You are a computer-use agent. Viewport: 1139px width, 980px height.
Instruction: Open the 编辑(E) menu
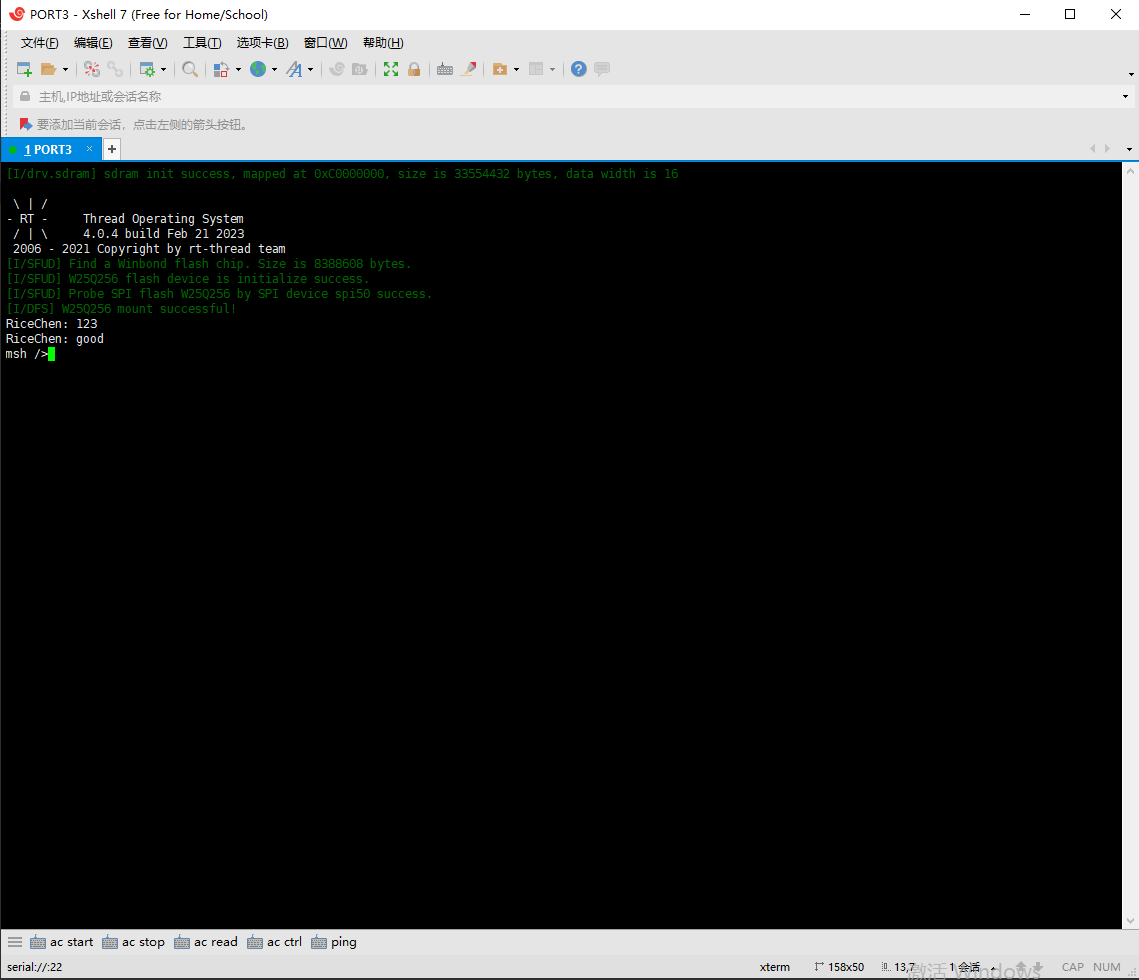(93, 43)
